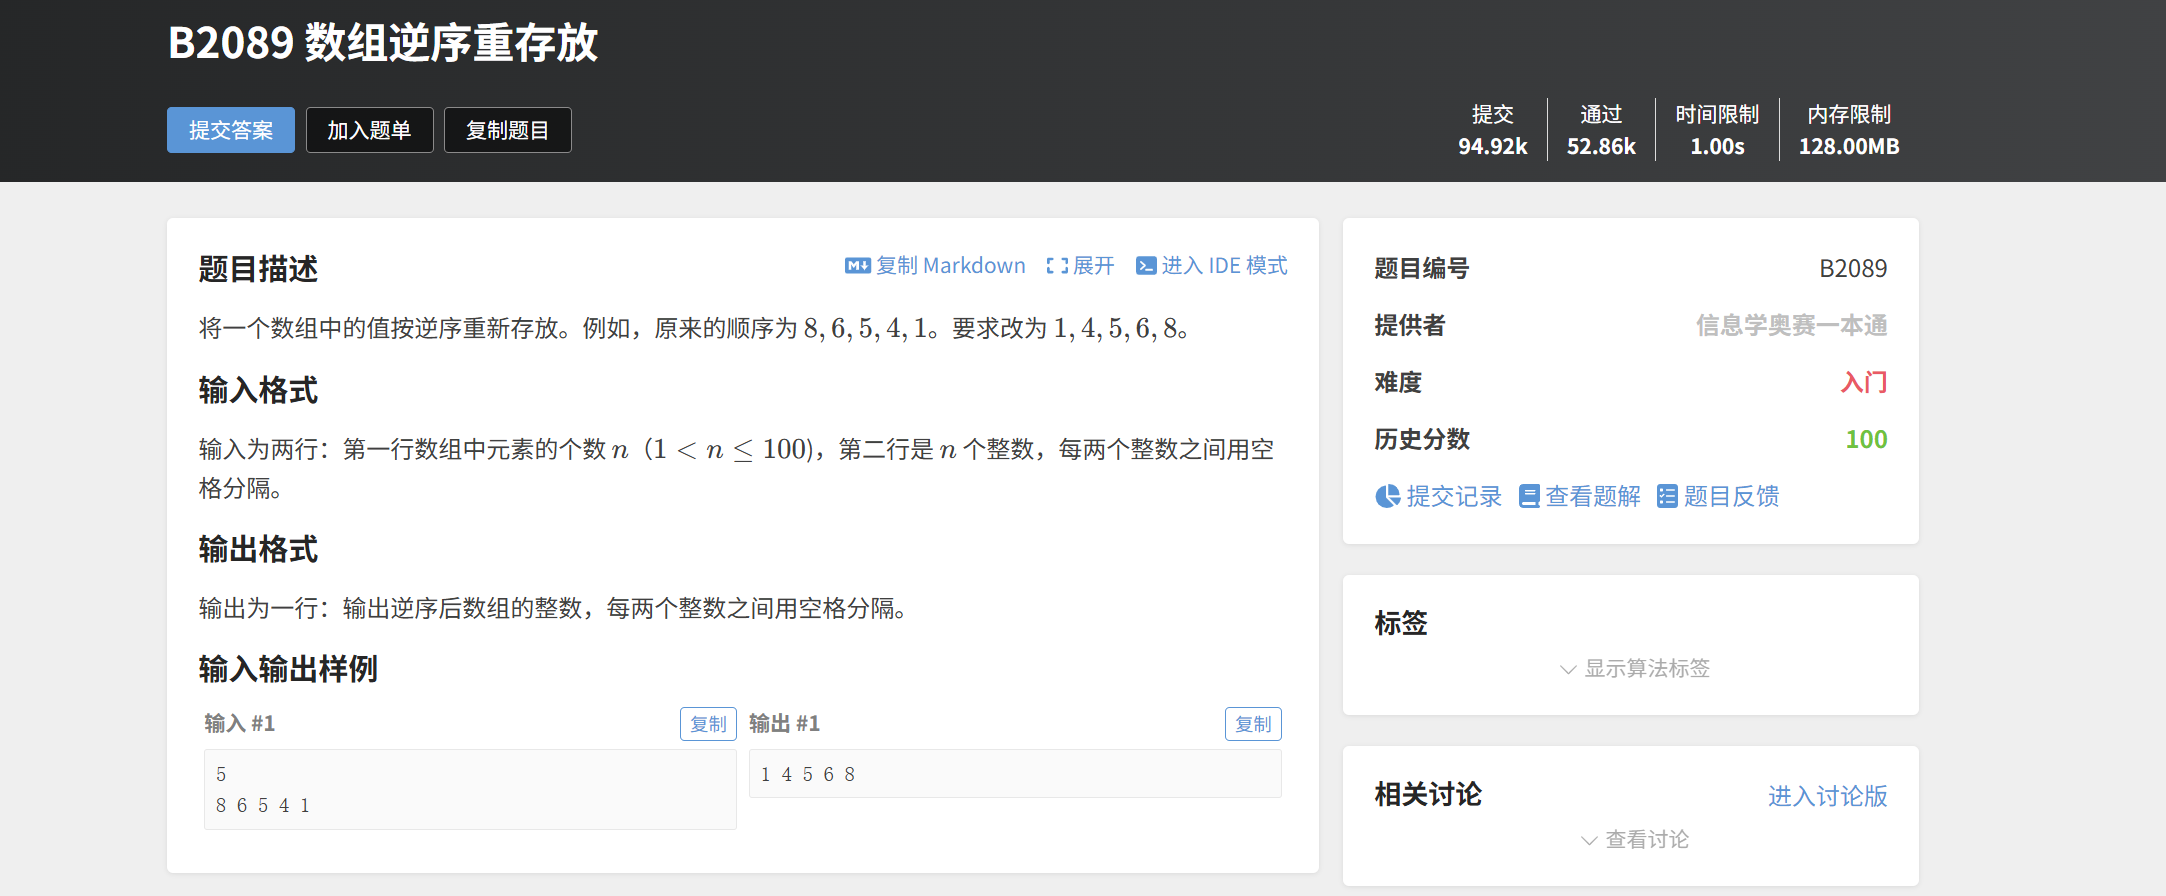Click the 入门 difficulty label
The image size is (2166, 896).
pos(1864,383)
